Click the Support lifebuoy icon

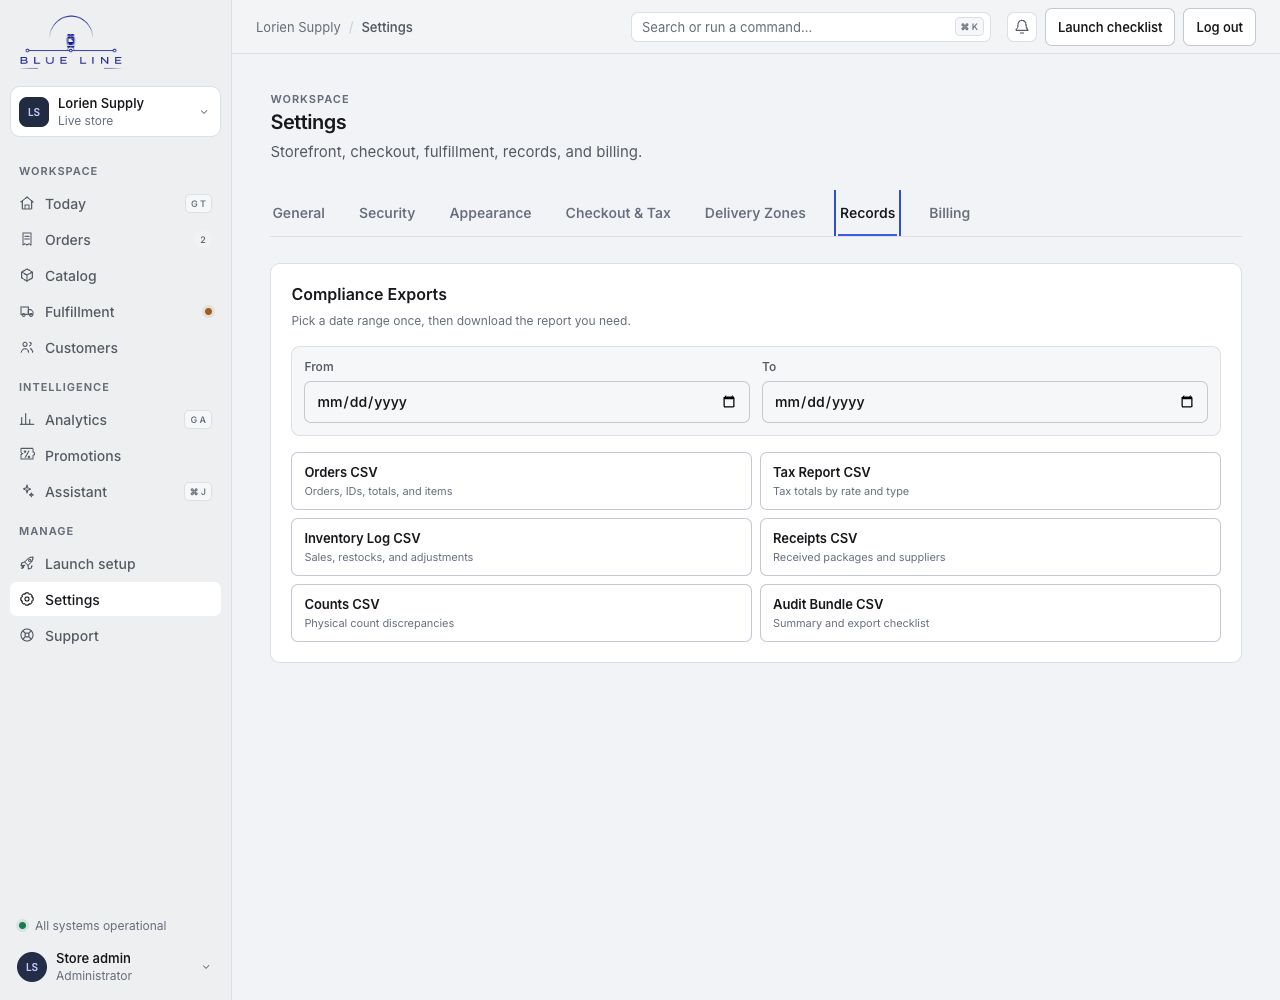[27, 635]
